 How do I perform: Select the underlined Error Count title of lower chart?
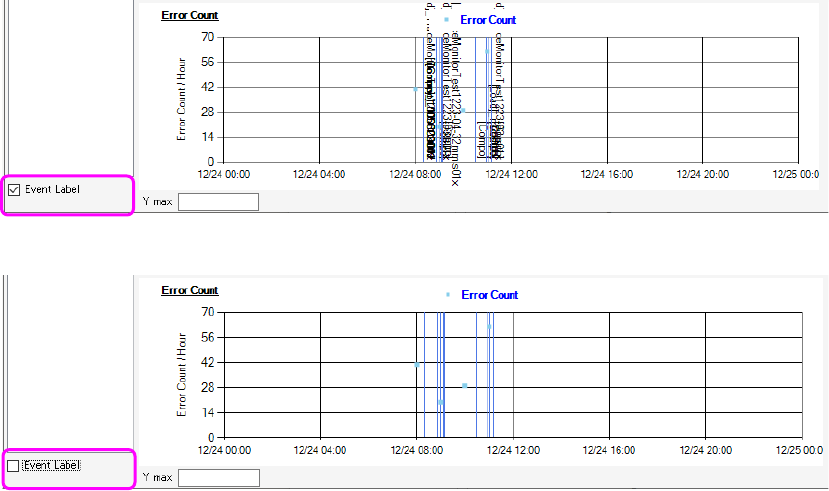(x=190, y=291)
